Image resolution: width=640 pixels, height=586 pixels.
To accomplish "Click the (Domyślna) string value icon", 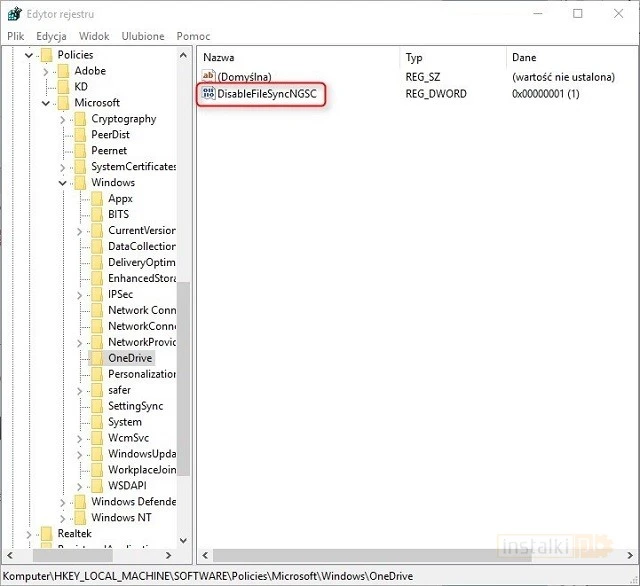I will coord(208,77).
